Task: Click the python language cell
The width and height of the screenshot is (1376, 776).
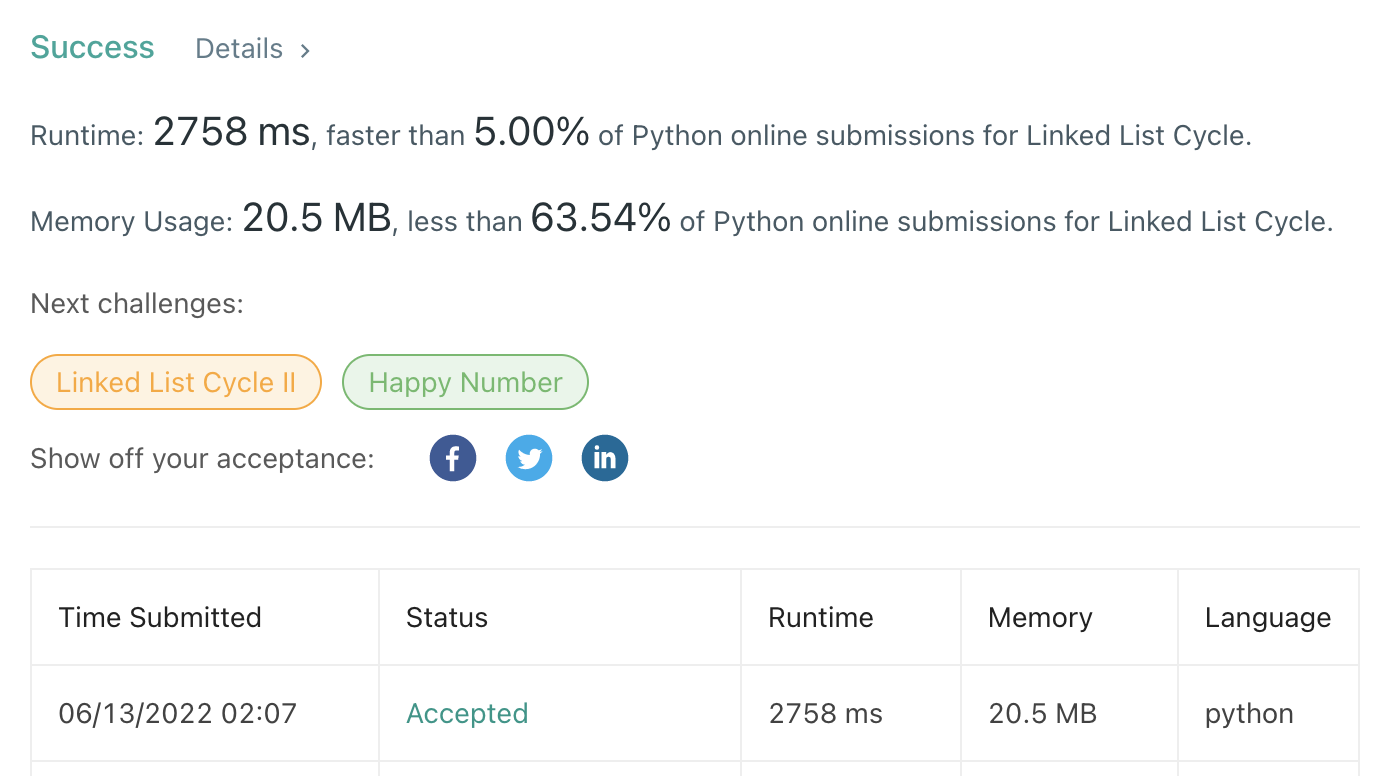Action: coord(1249,713)
